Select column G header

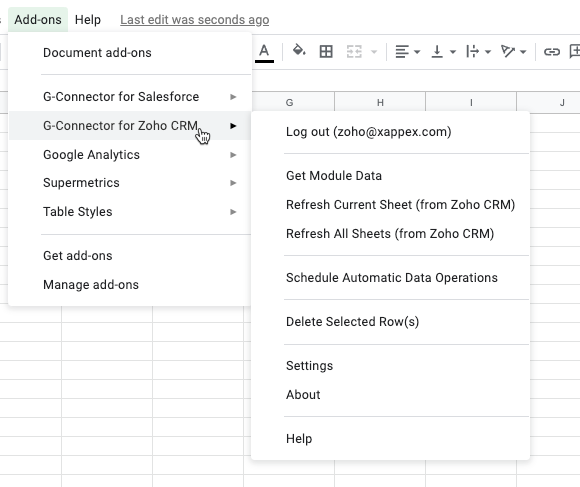(290, 102)
